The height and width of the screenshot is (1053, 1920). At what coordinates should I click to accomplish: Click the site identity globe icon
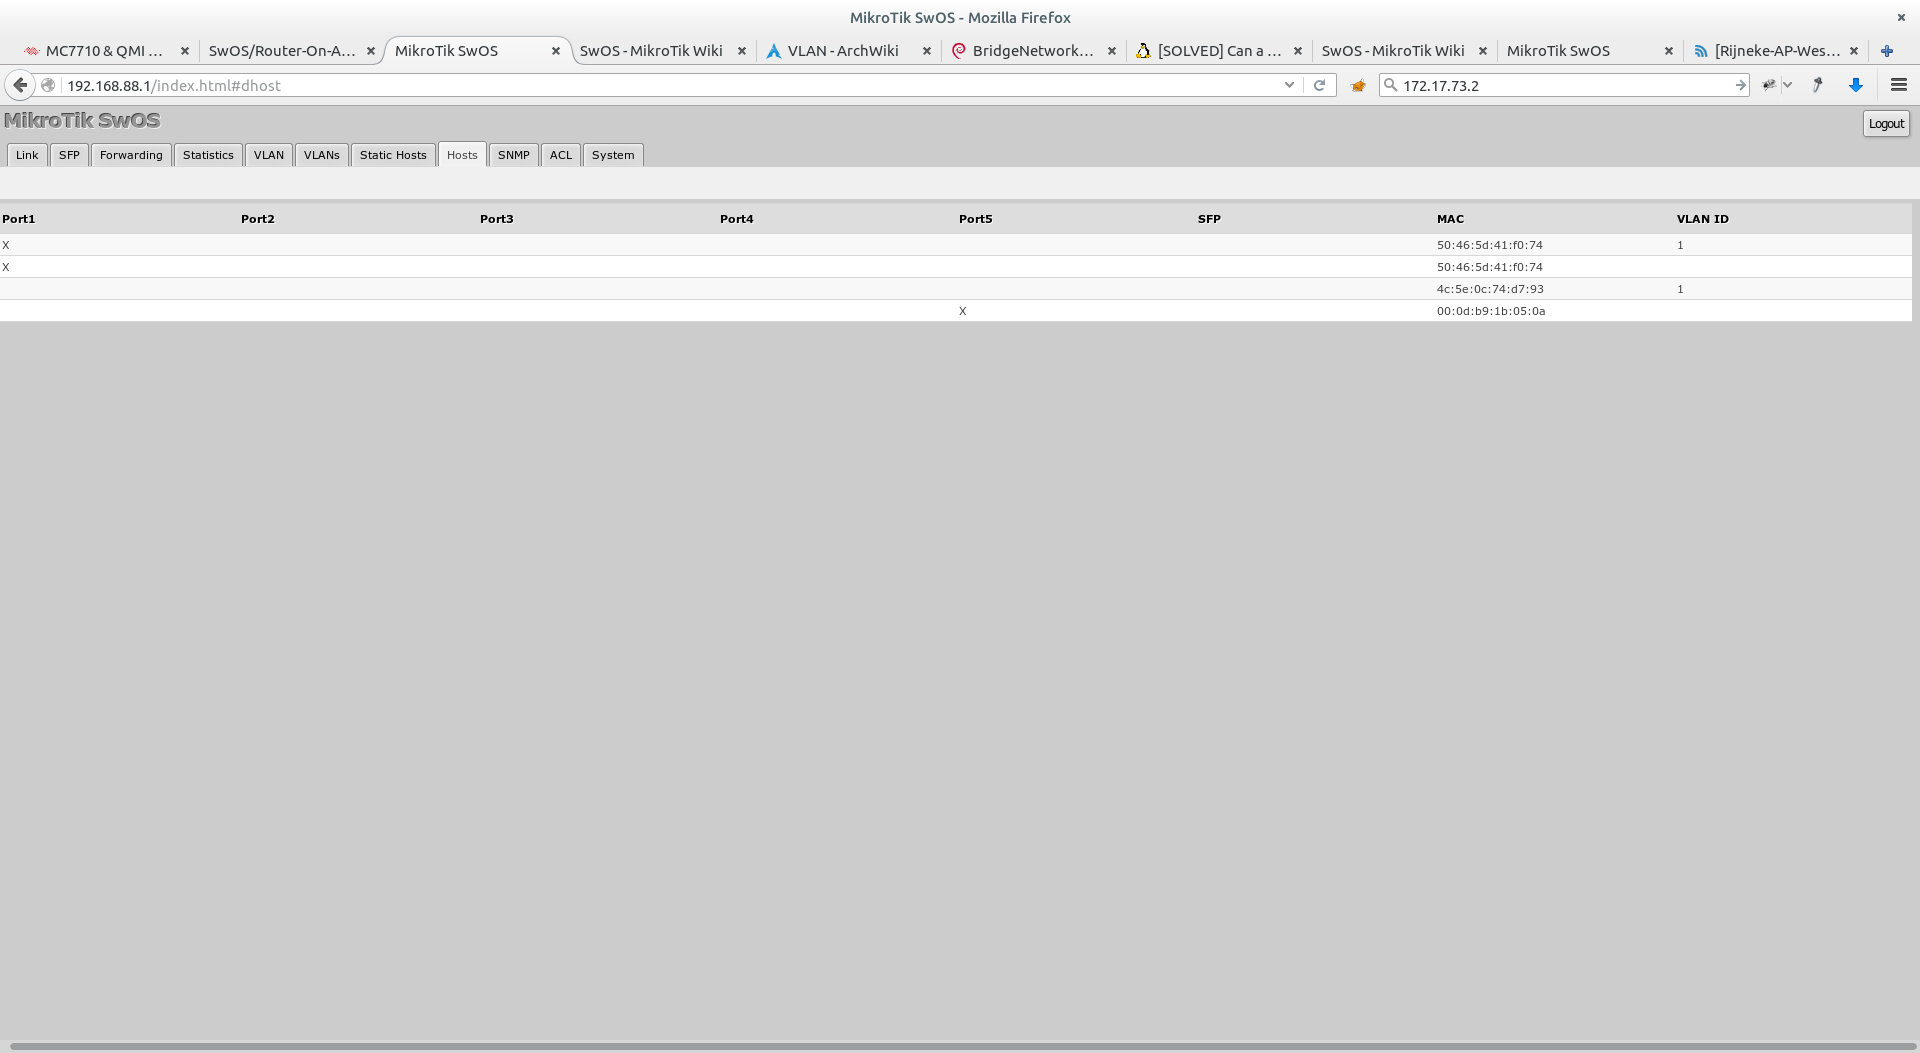48,85
